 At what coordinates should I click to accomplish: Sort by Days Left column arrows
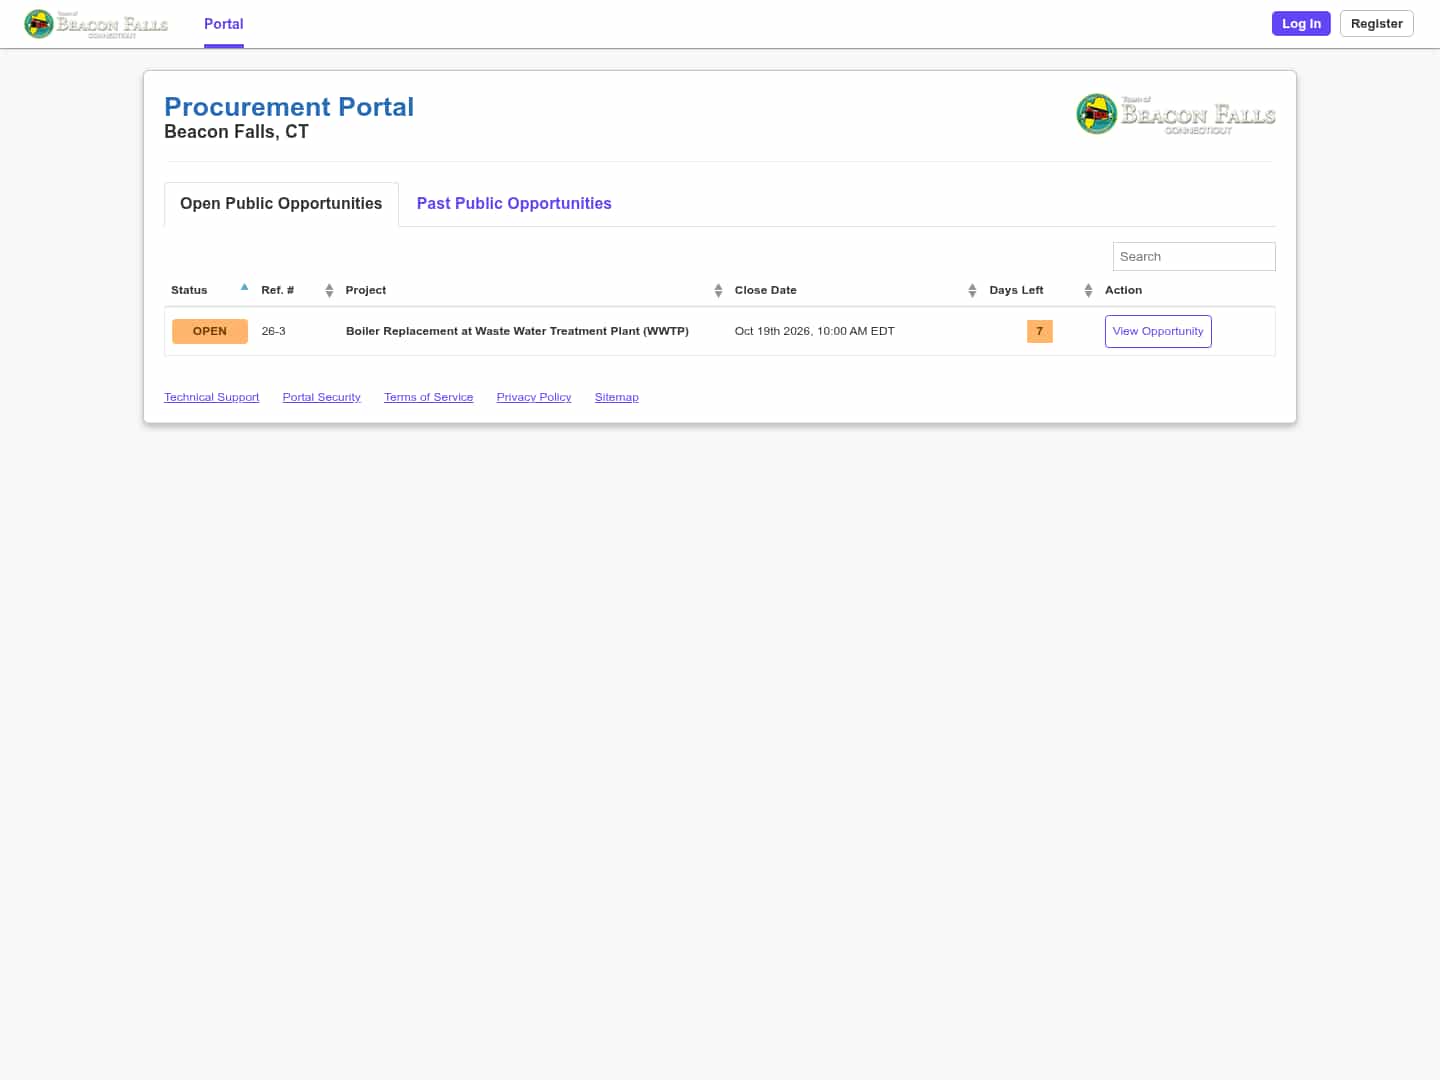[1088, 291]
